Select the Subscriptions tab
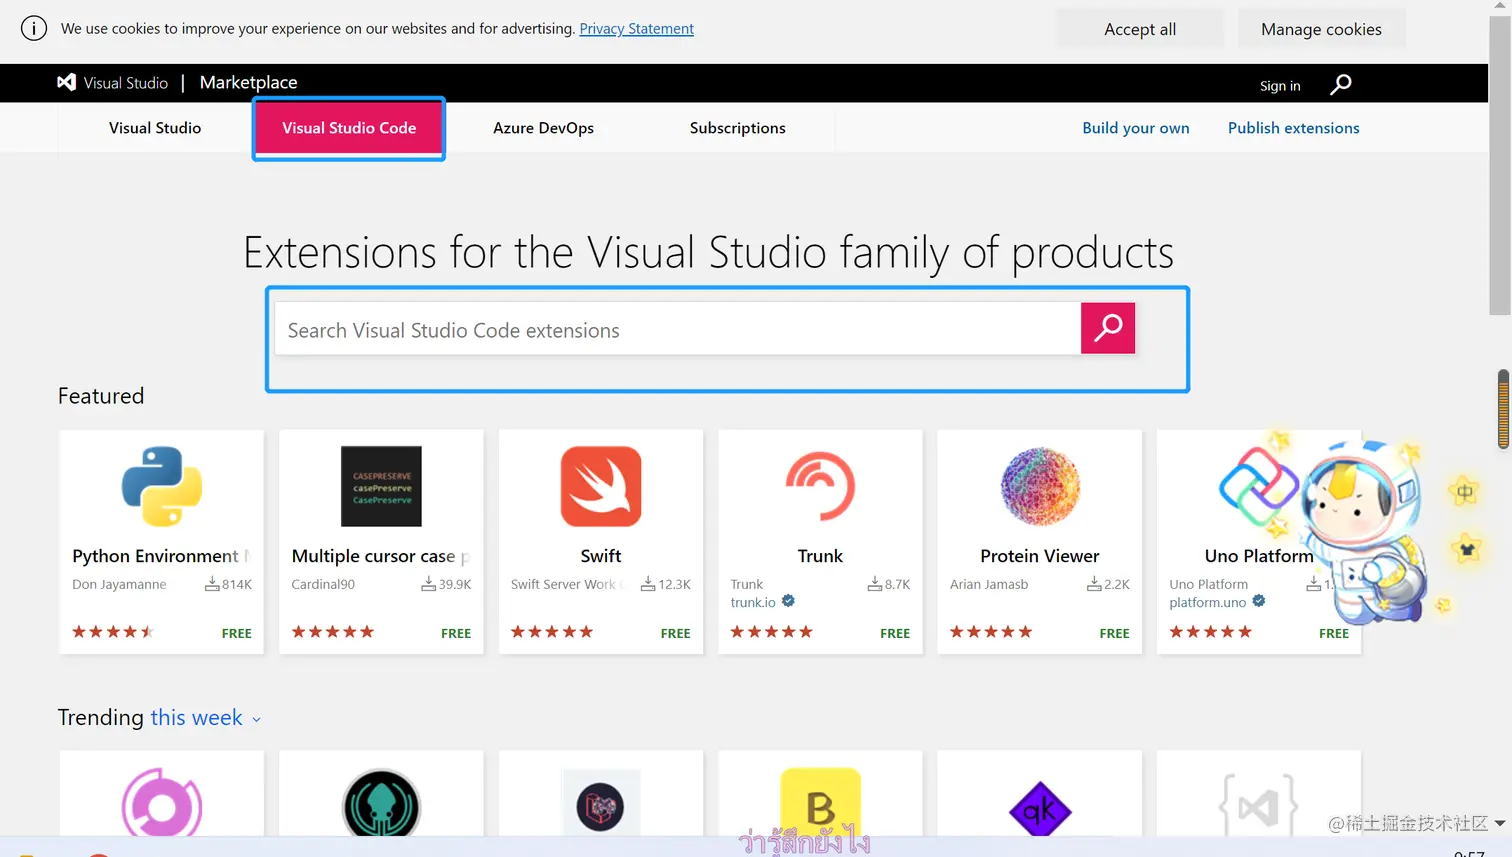The width and height of the screenshot is (1512, 857). point(737,128)
